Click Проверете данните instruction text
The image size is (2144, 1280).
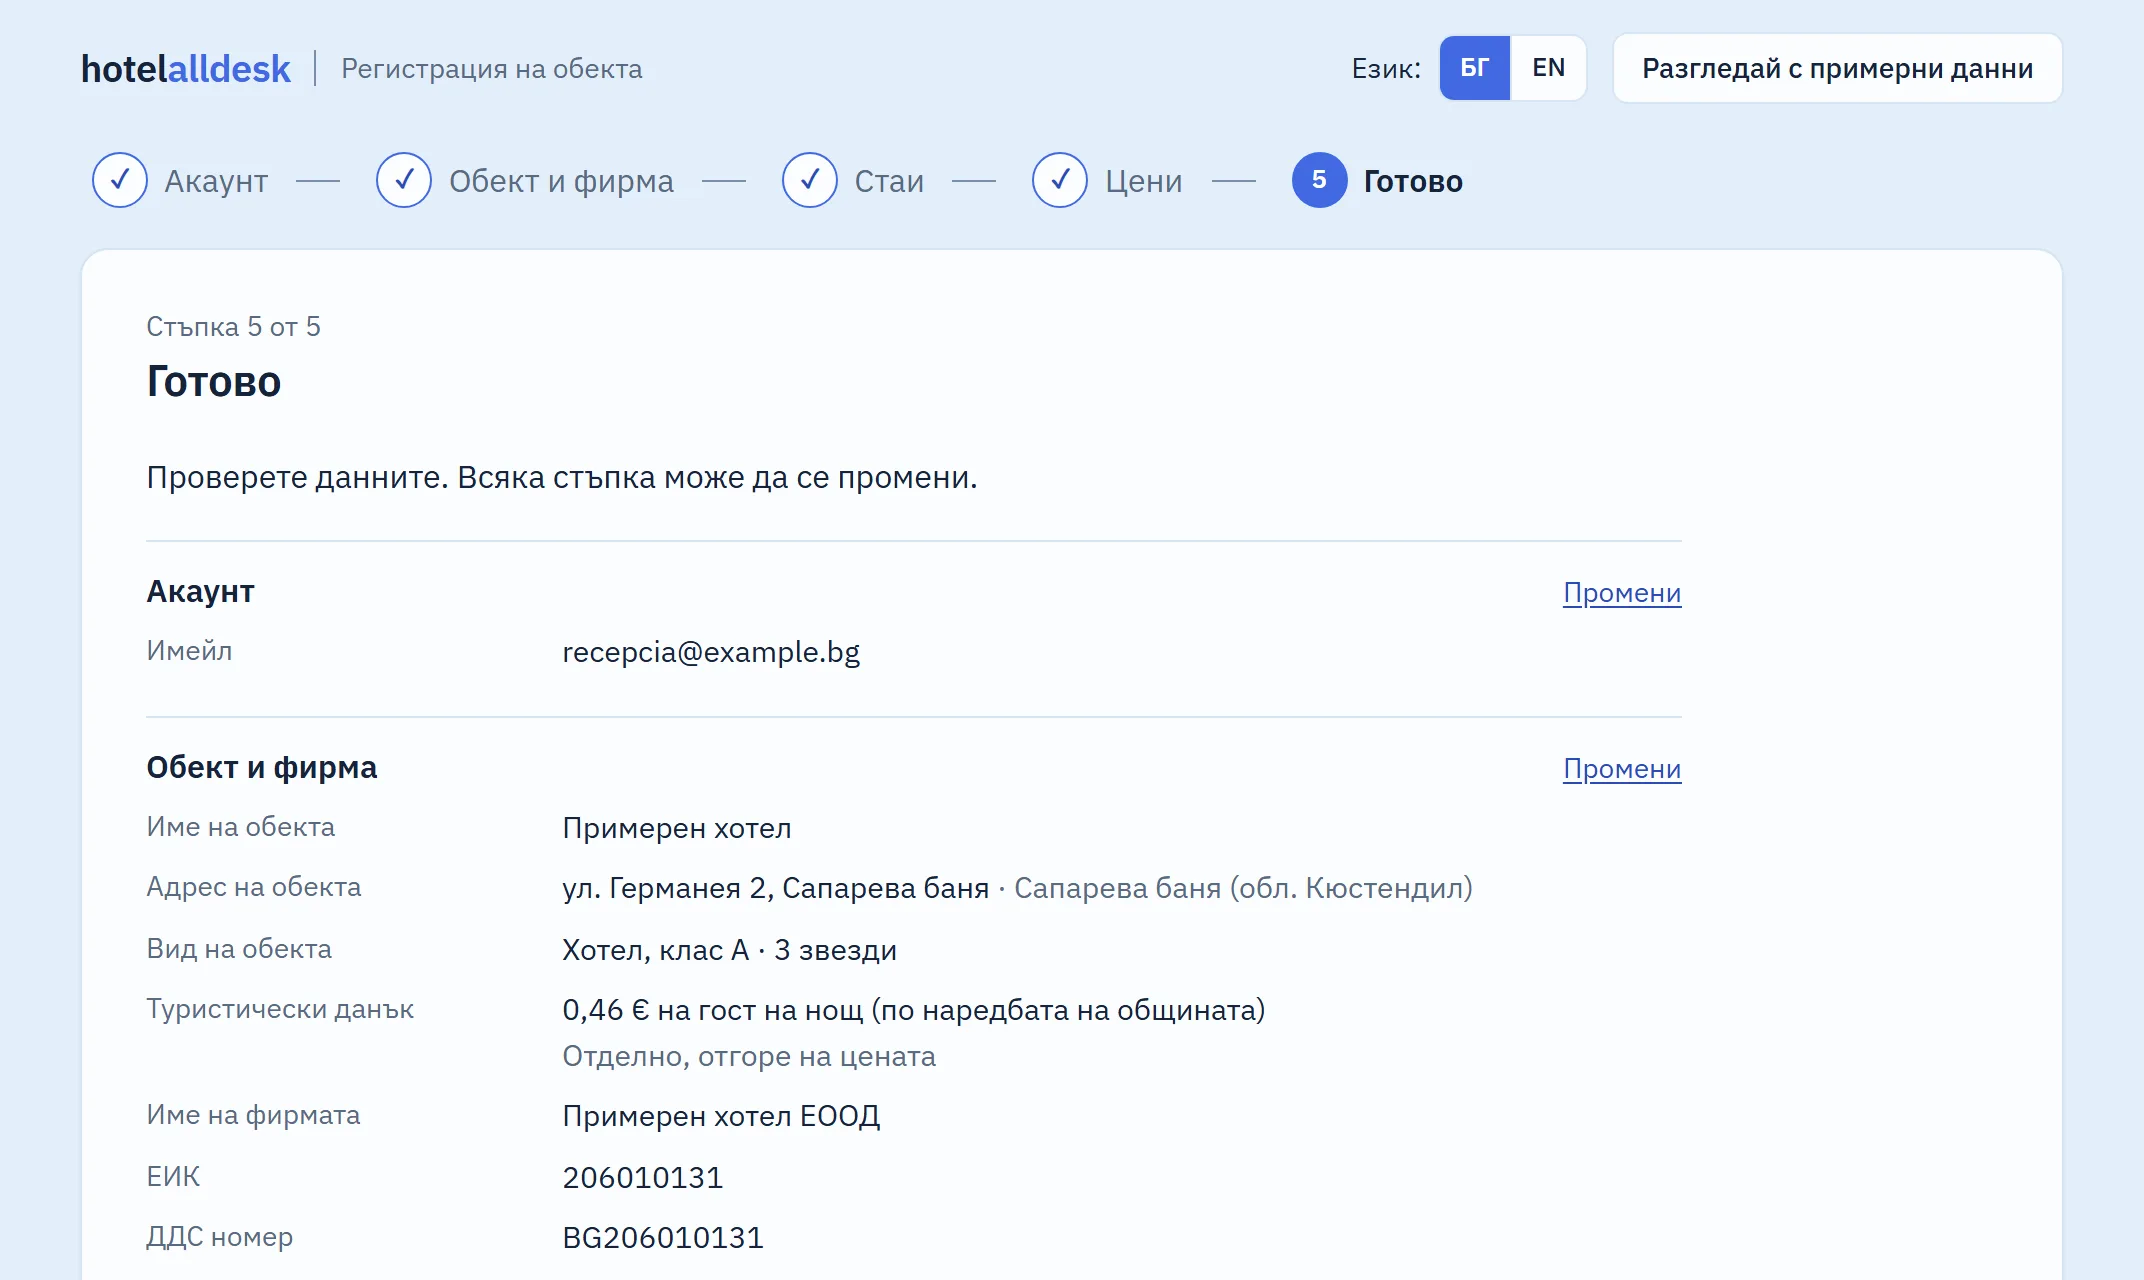click(x=562, y=477)
